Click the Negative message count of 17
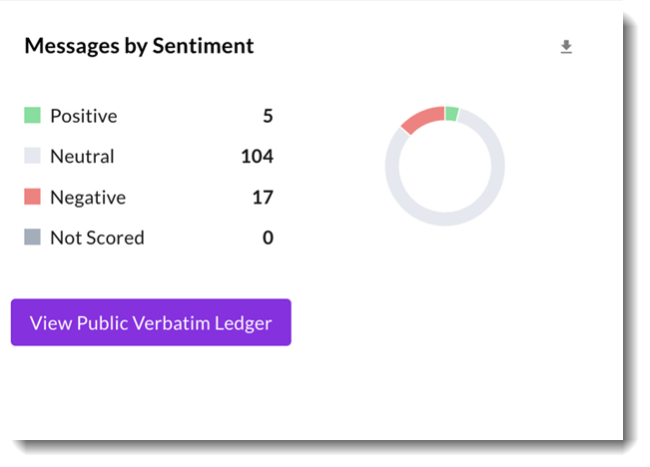This screenshot has height=467, width=650. 263,197
